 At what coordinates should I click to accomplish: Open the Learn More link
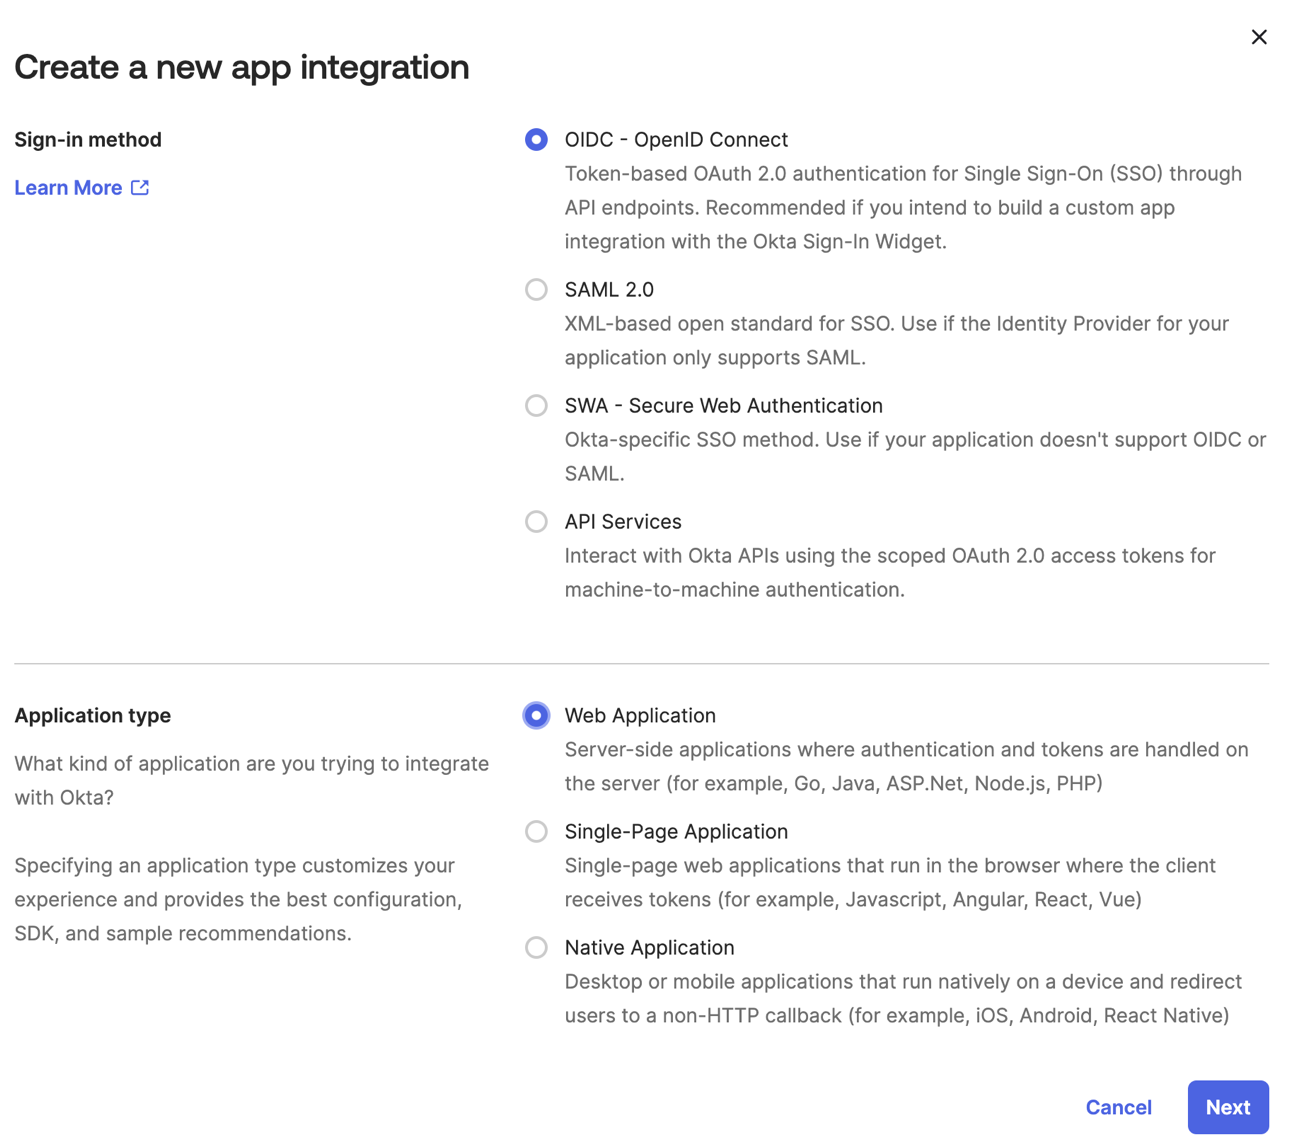pos(68,188)
